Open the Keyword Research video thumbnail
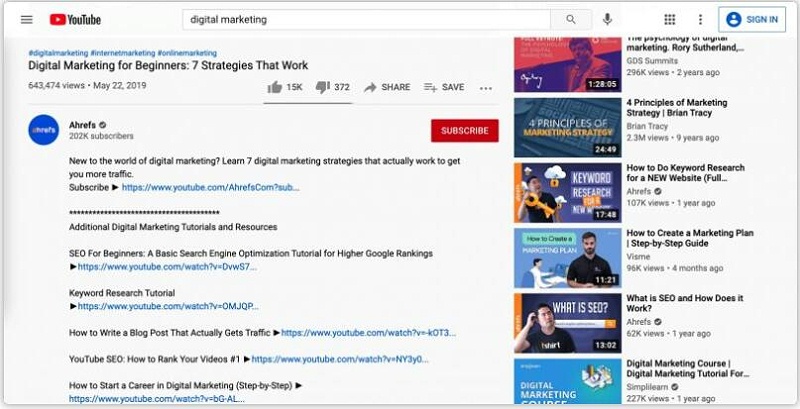This screenshot has height=409, width=800. (x=565, y=192)
